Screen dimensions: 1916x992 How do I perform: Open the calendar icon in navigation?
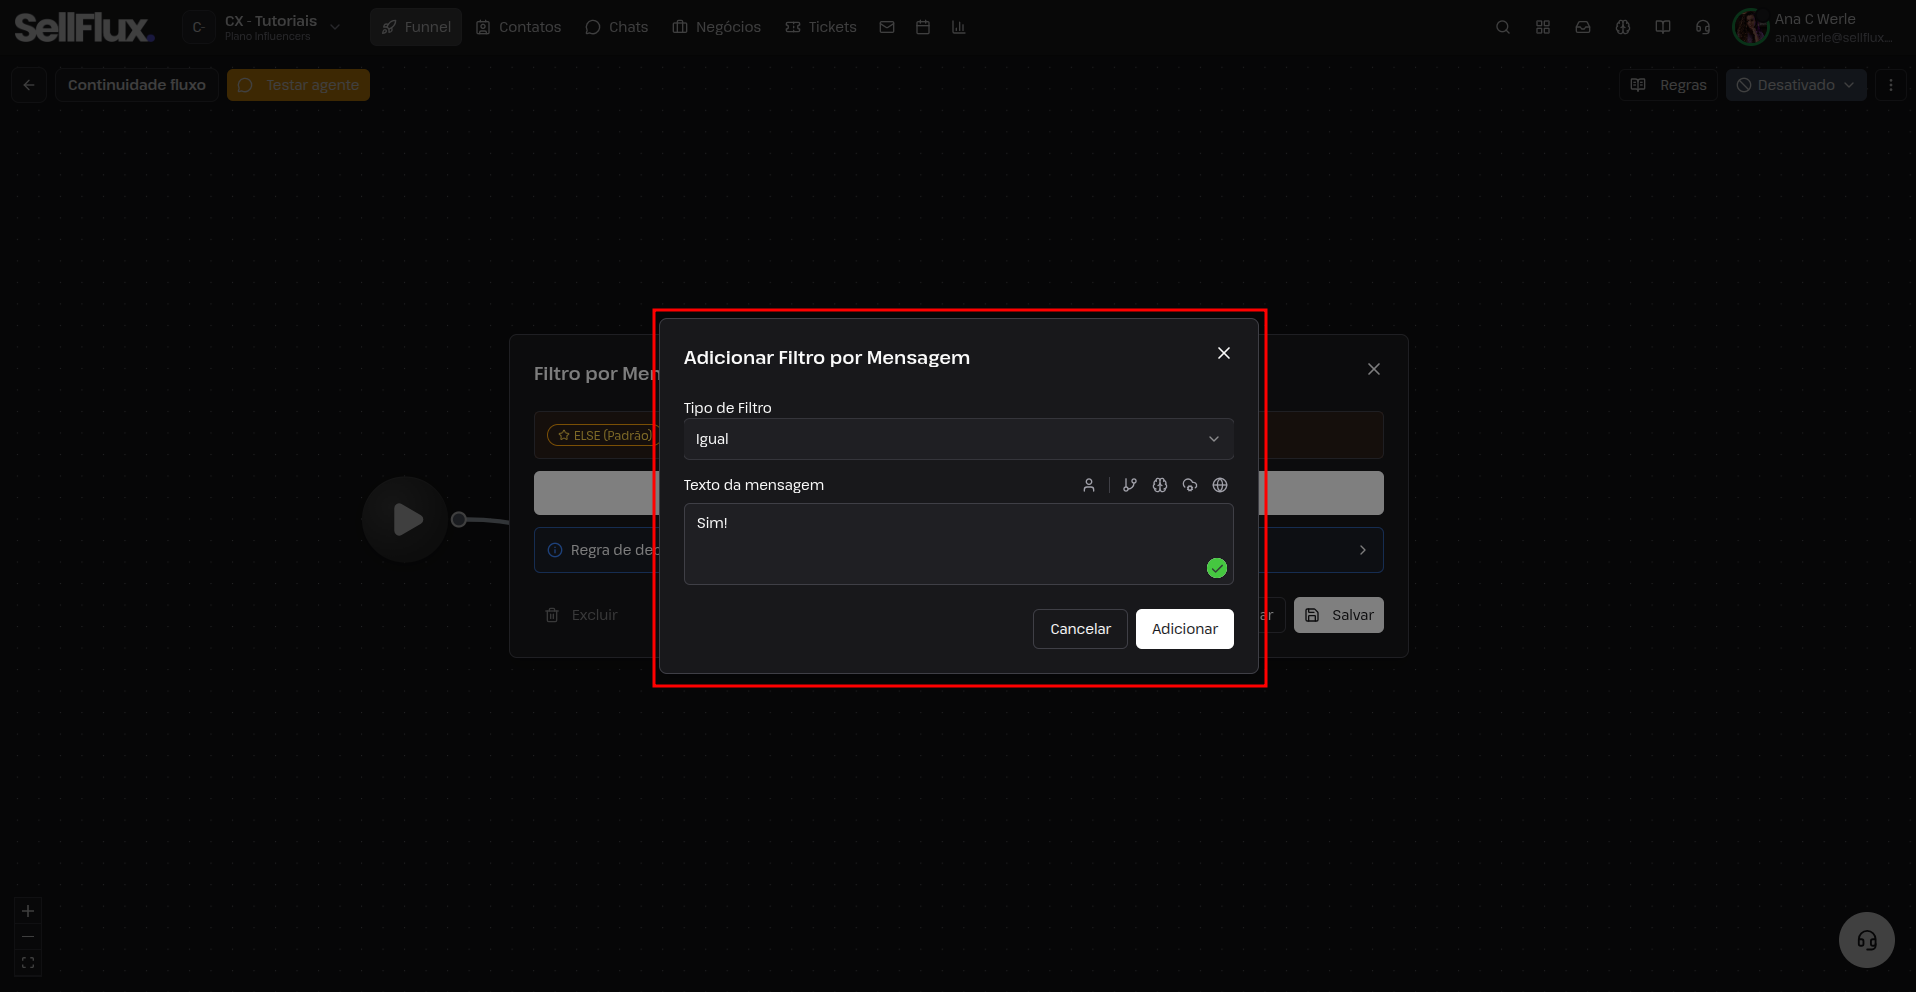tap(923, 27)
